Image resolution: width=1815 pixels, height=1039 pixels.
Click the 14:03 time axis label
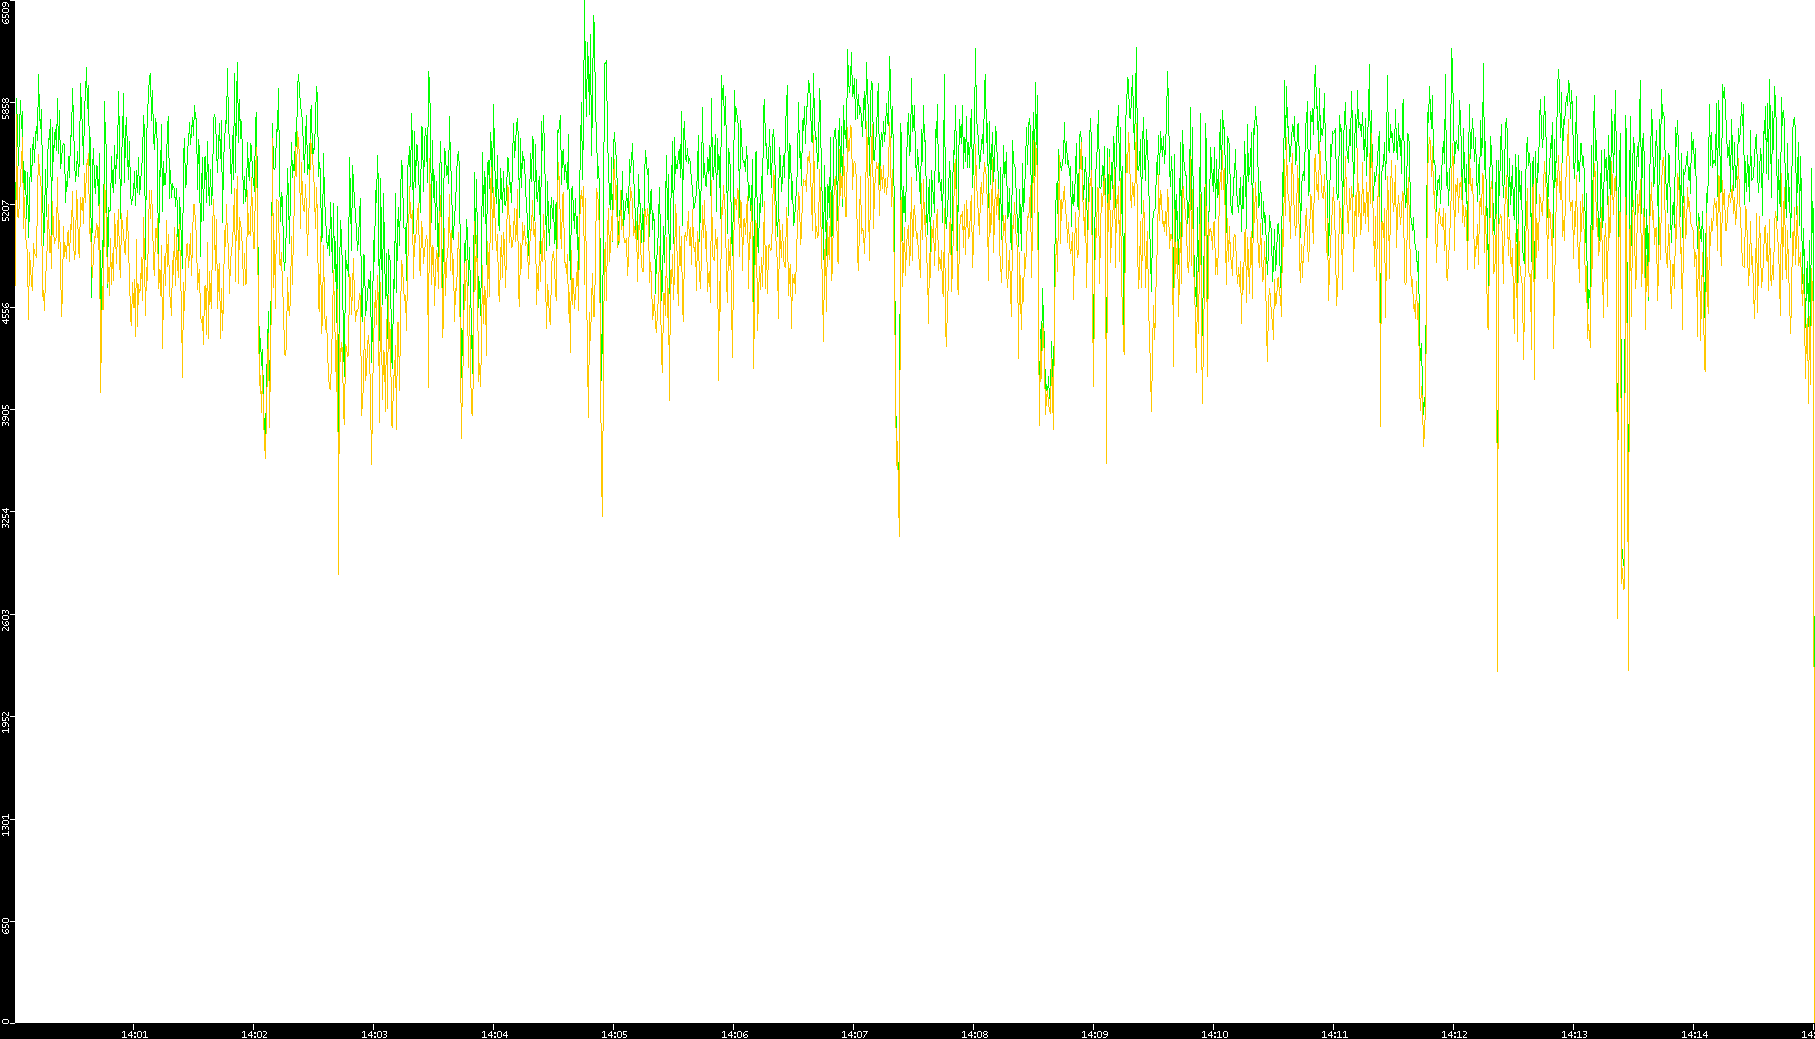374,1034
